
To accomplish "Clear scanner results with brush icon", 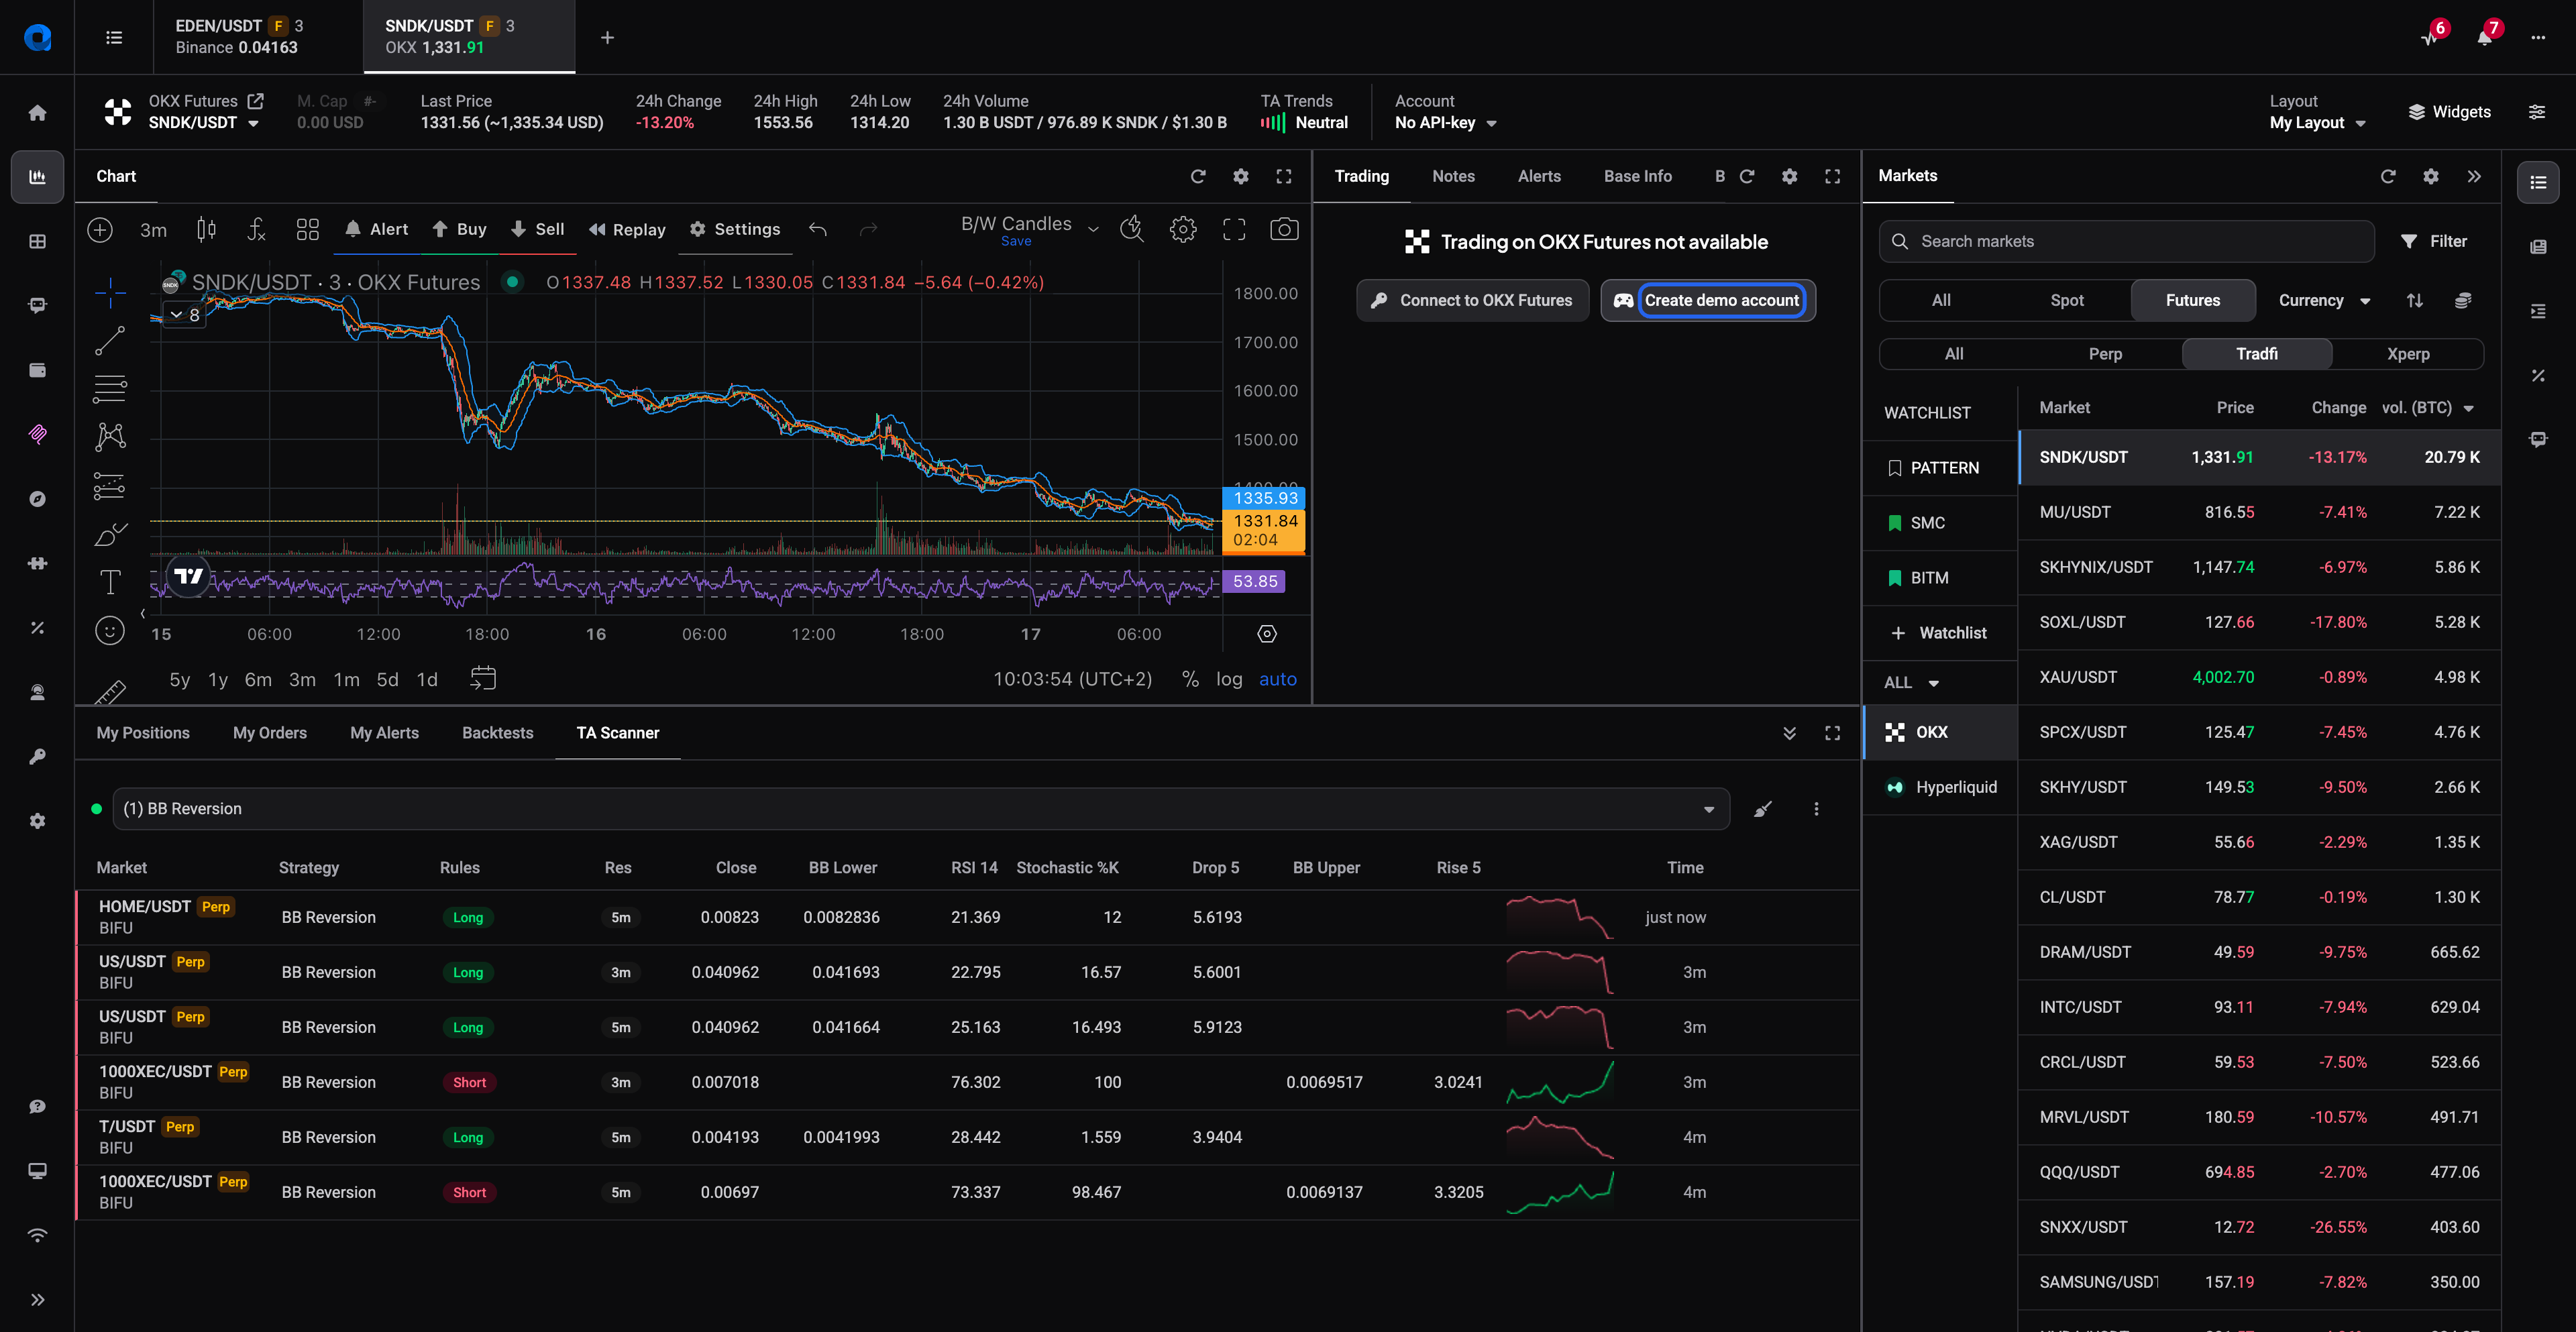I will pyautogui.click(x=1763, y=809).
